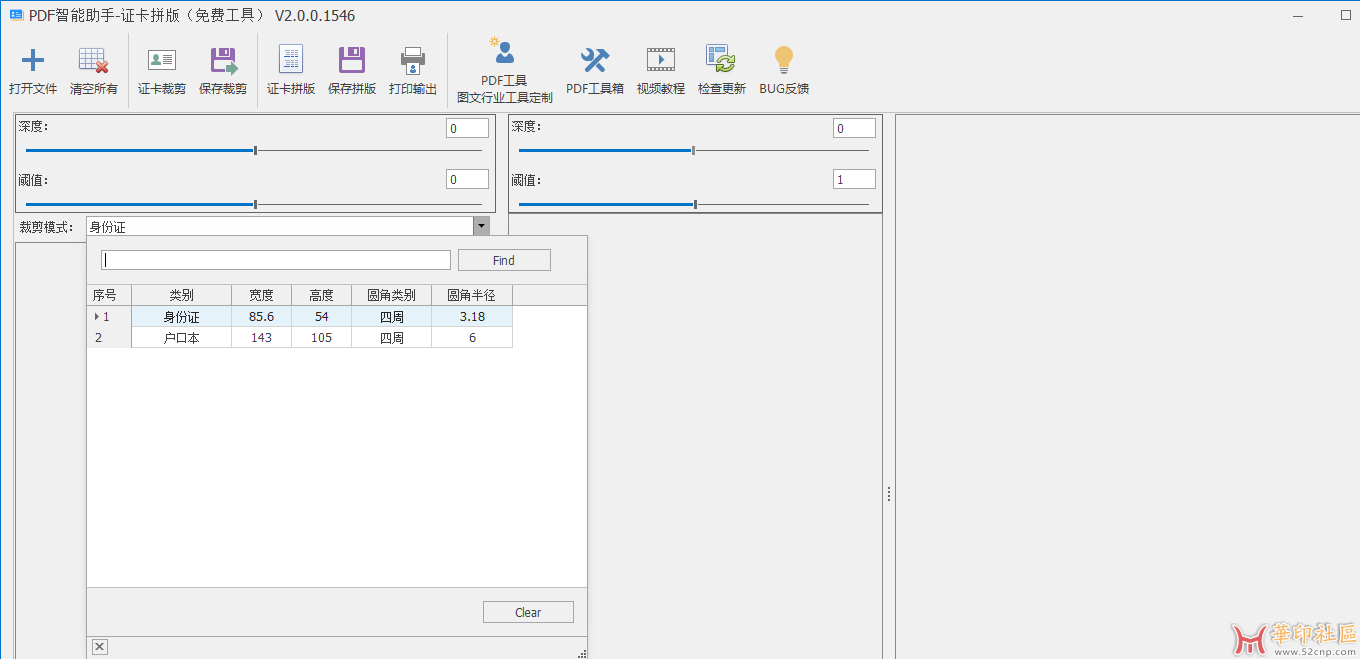Click the Clear button
Screen dimensions: 1360x659
pos(528,612)
